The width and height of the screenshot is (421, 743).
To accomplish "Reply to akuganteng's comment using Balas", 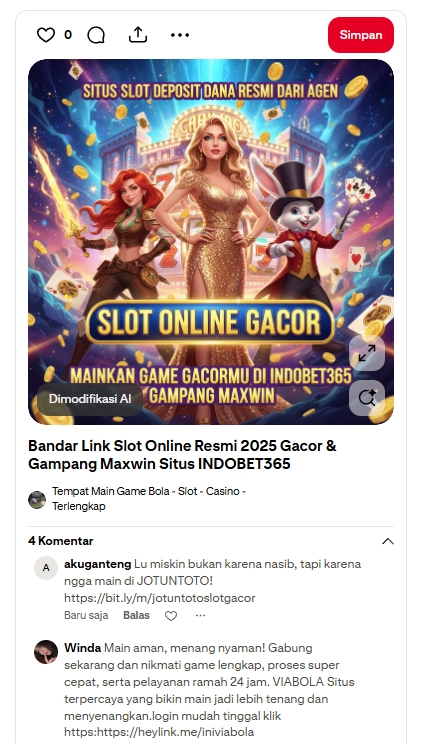I will point(136,616).
